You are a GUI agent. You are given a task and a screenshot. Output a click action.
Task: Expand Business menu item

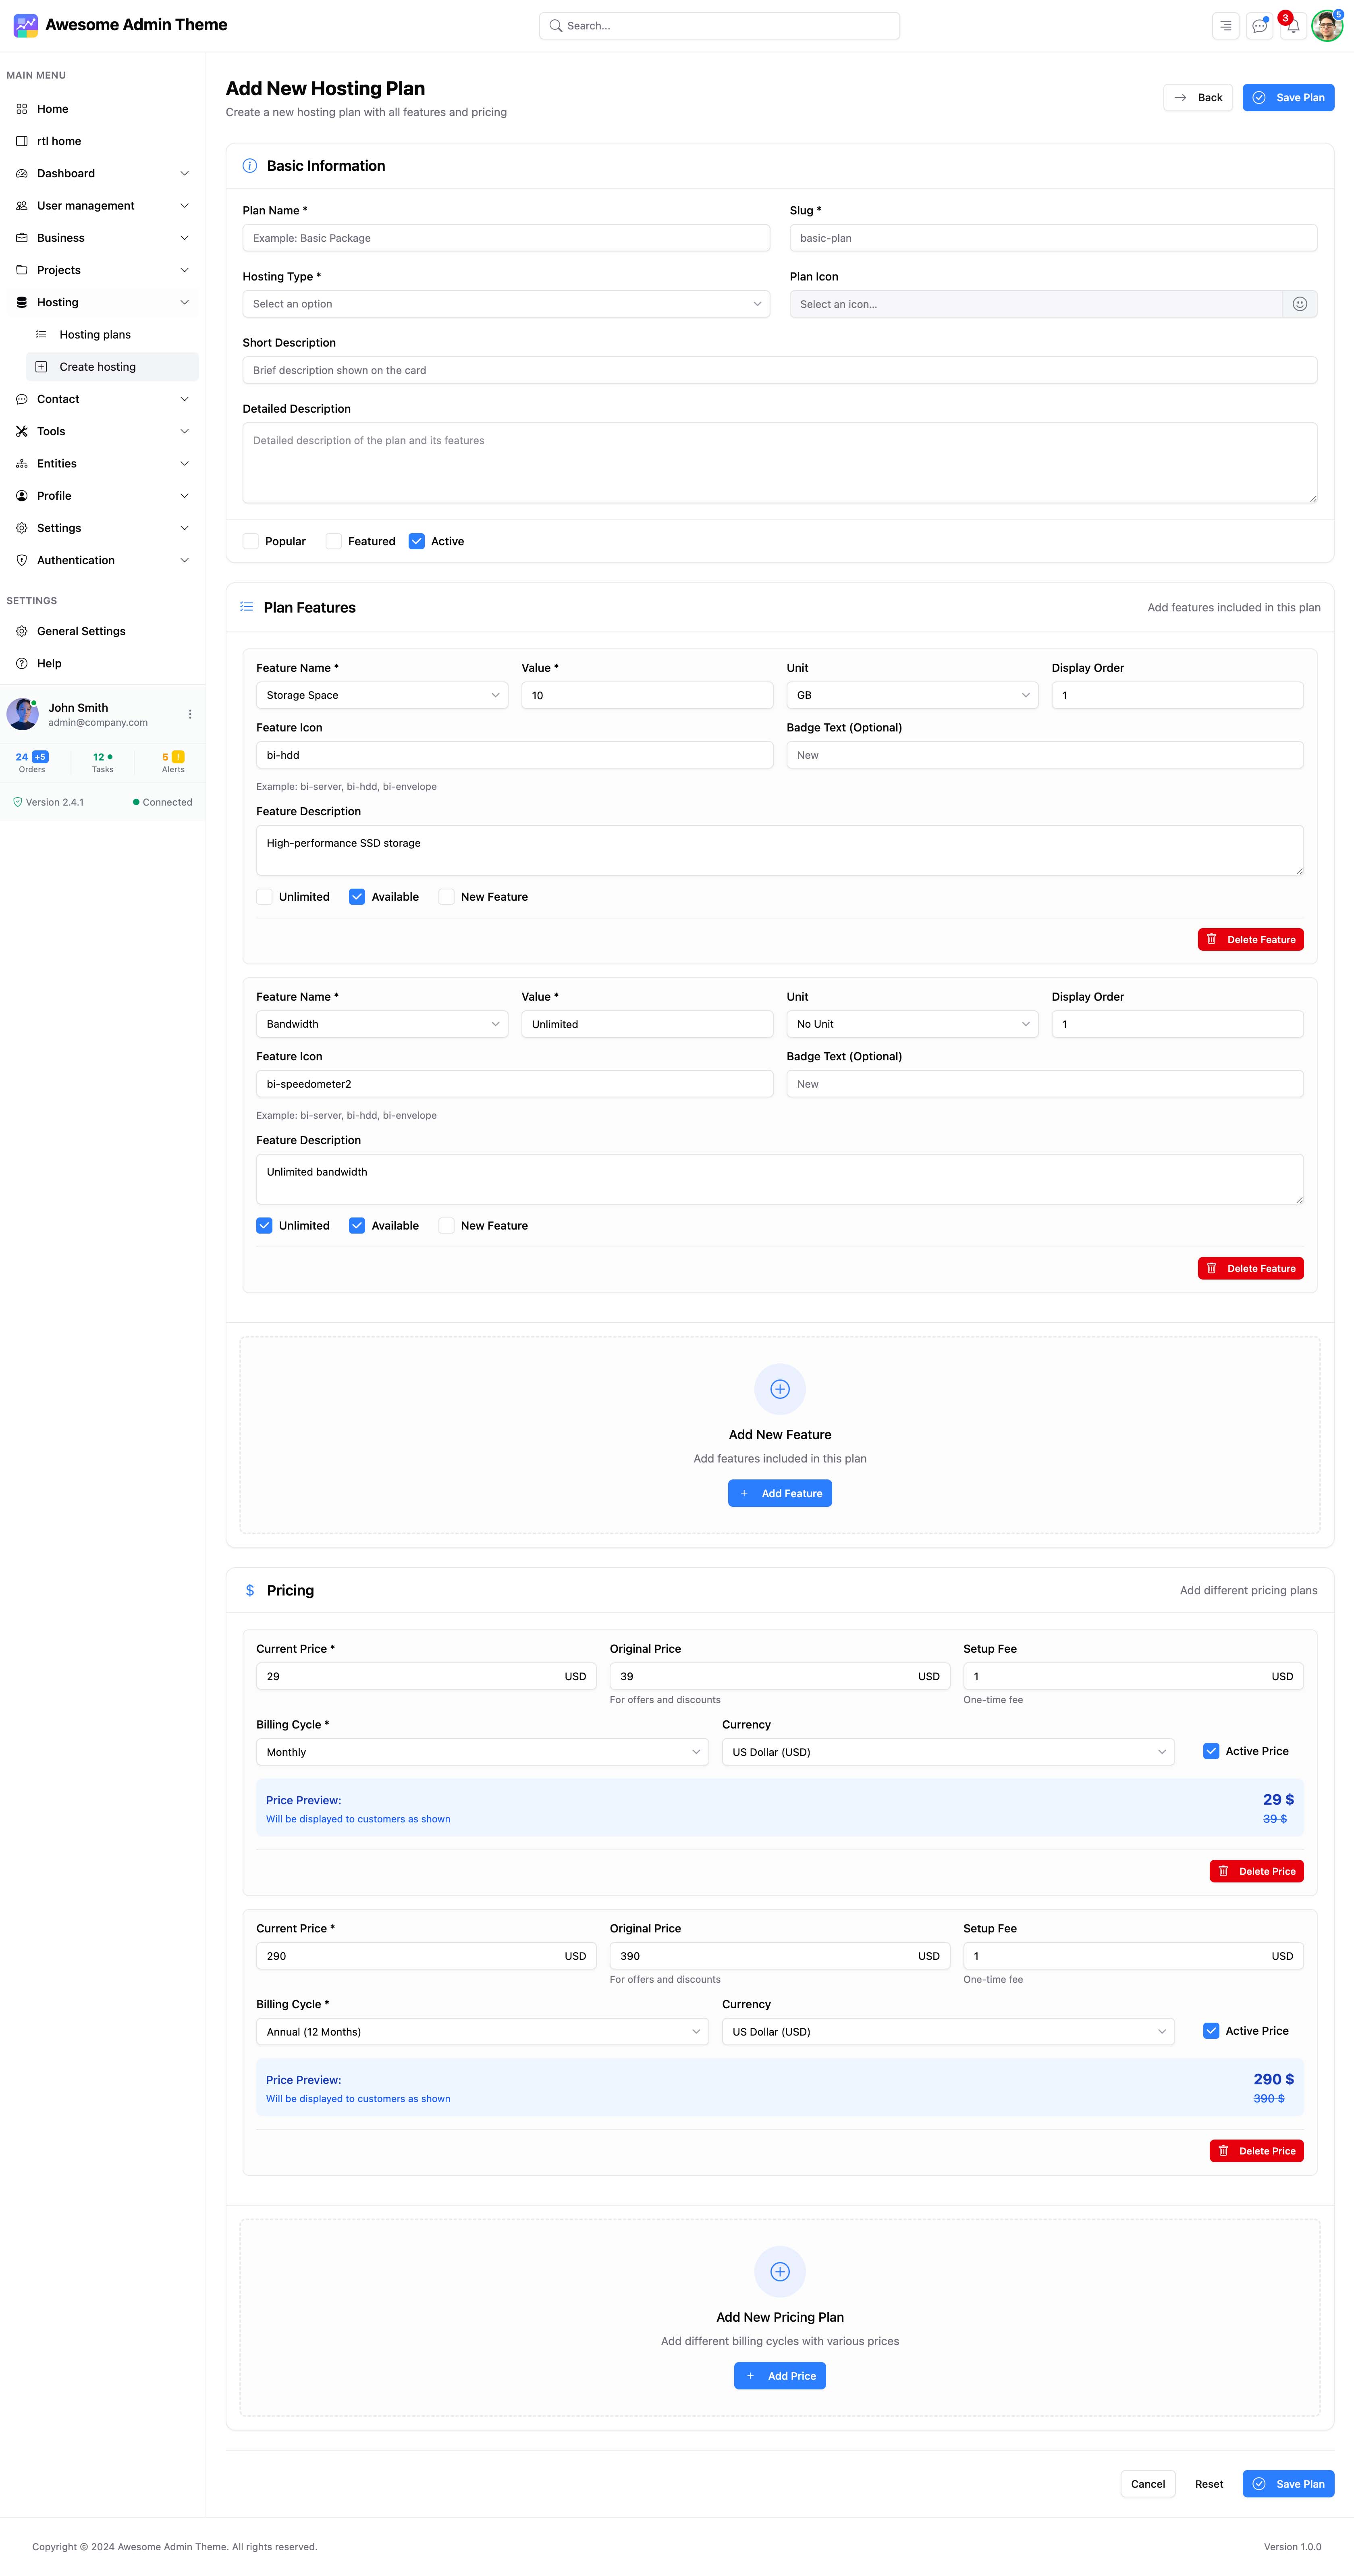point(103,238)
